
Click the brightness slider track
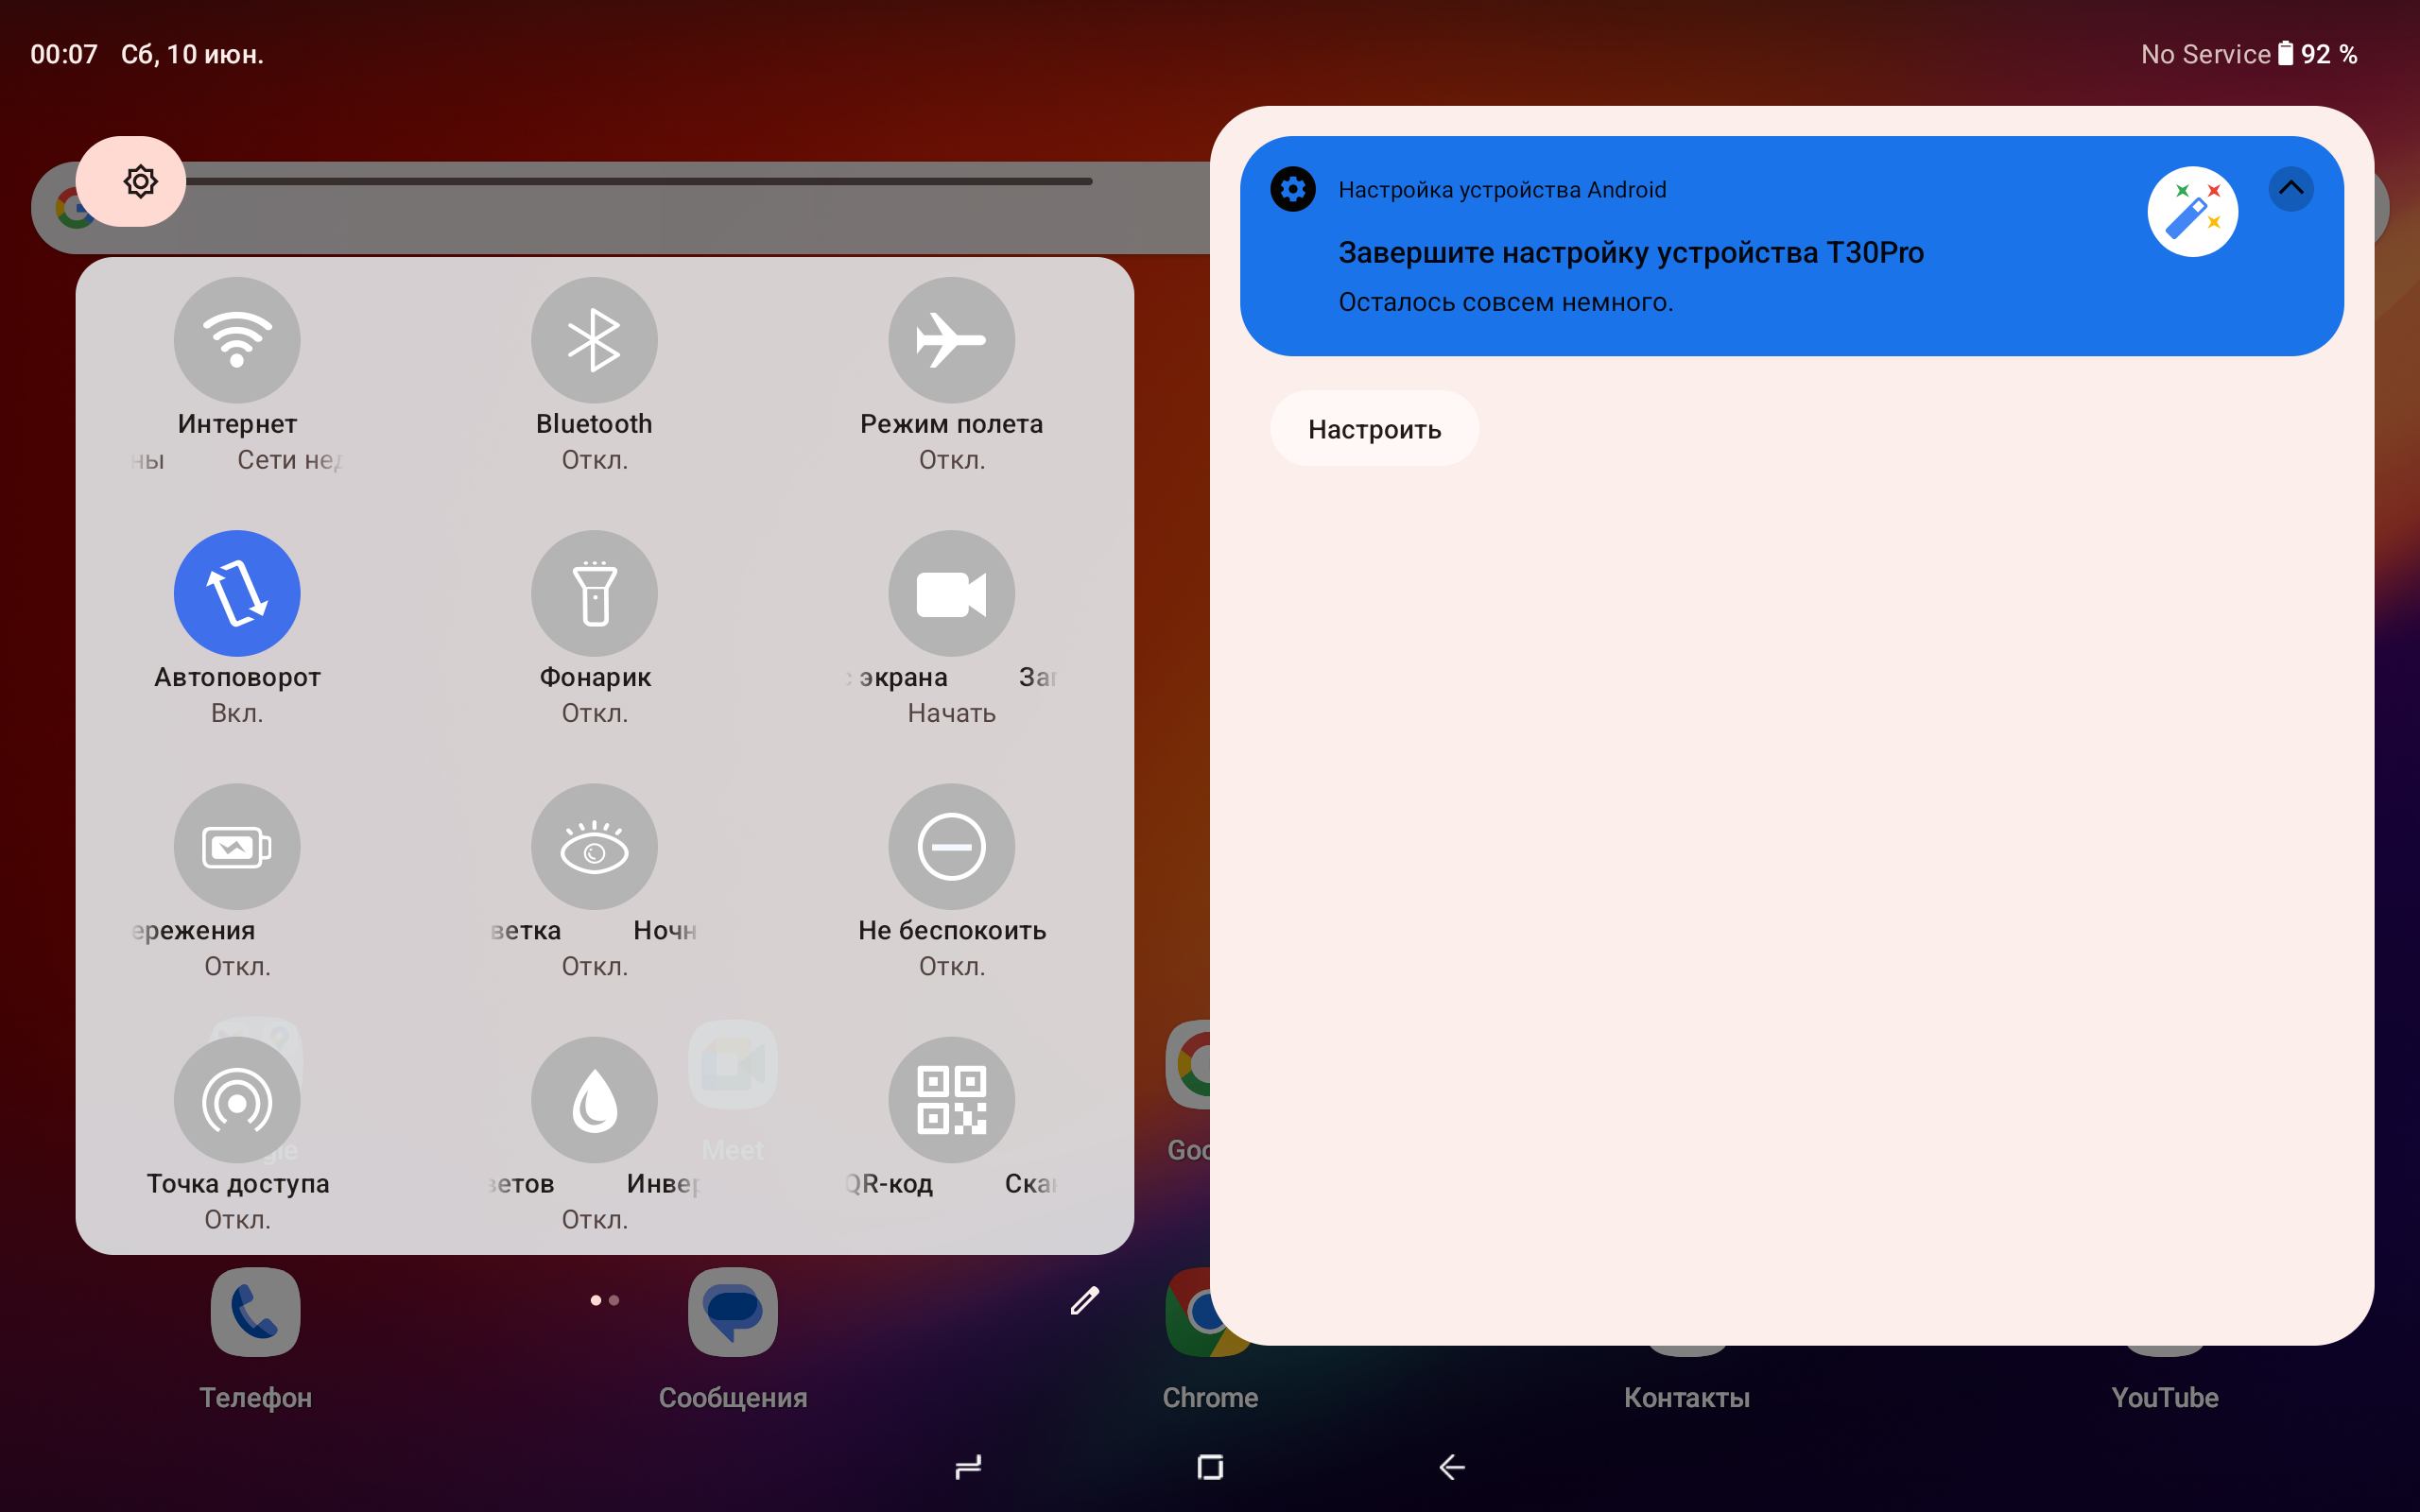[x=640, y=181]
